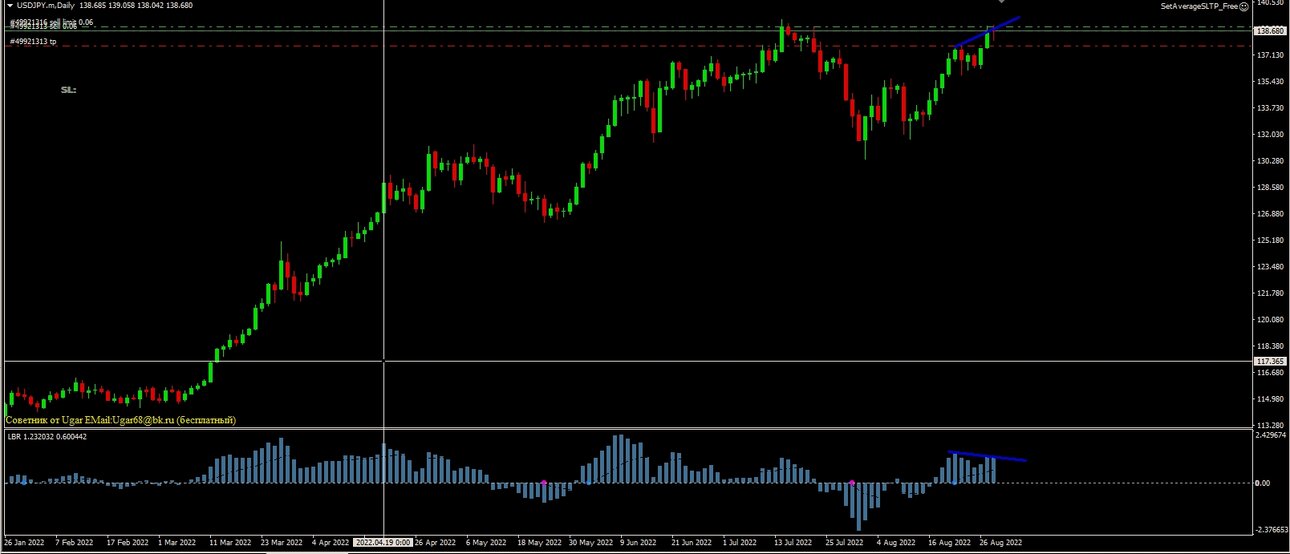The width and height of the screenshot is (1290, 554).
Task: Click the 16 Aug 2022 date label
Action: pyautogui.click(x=949, y=543)
